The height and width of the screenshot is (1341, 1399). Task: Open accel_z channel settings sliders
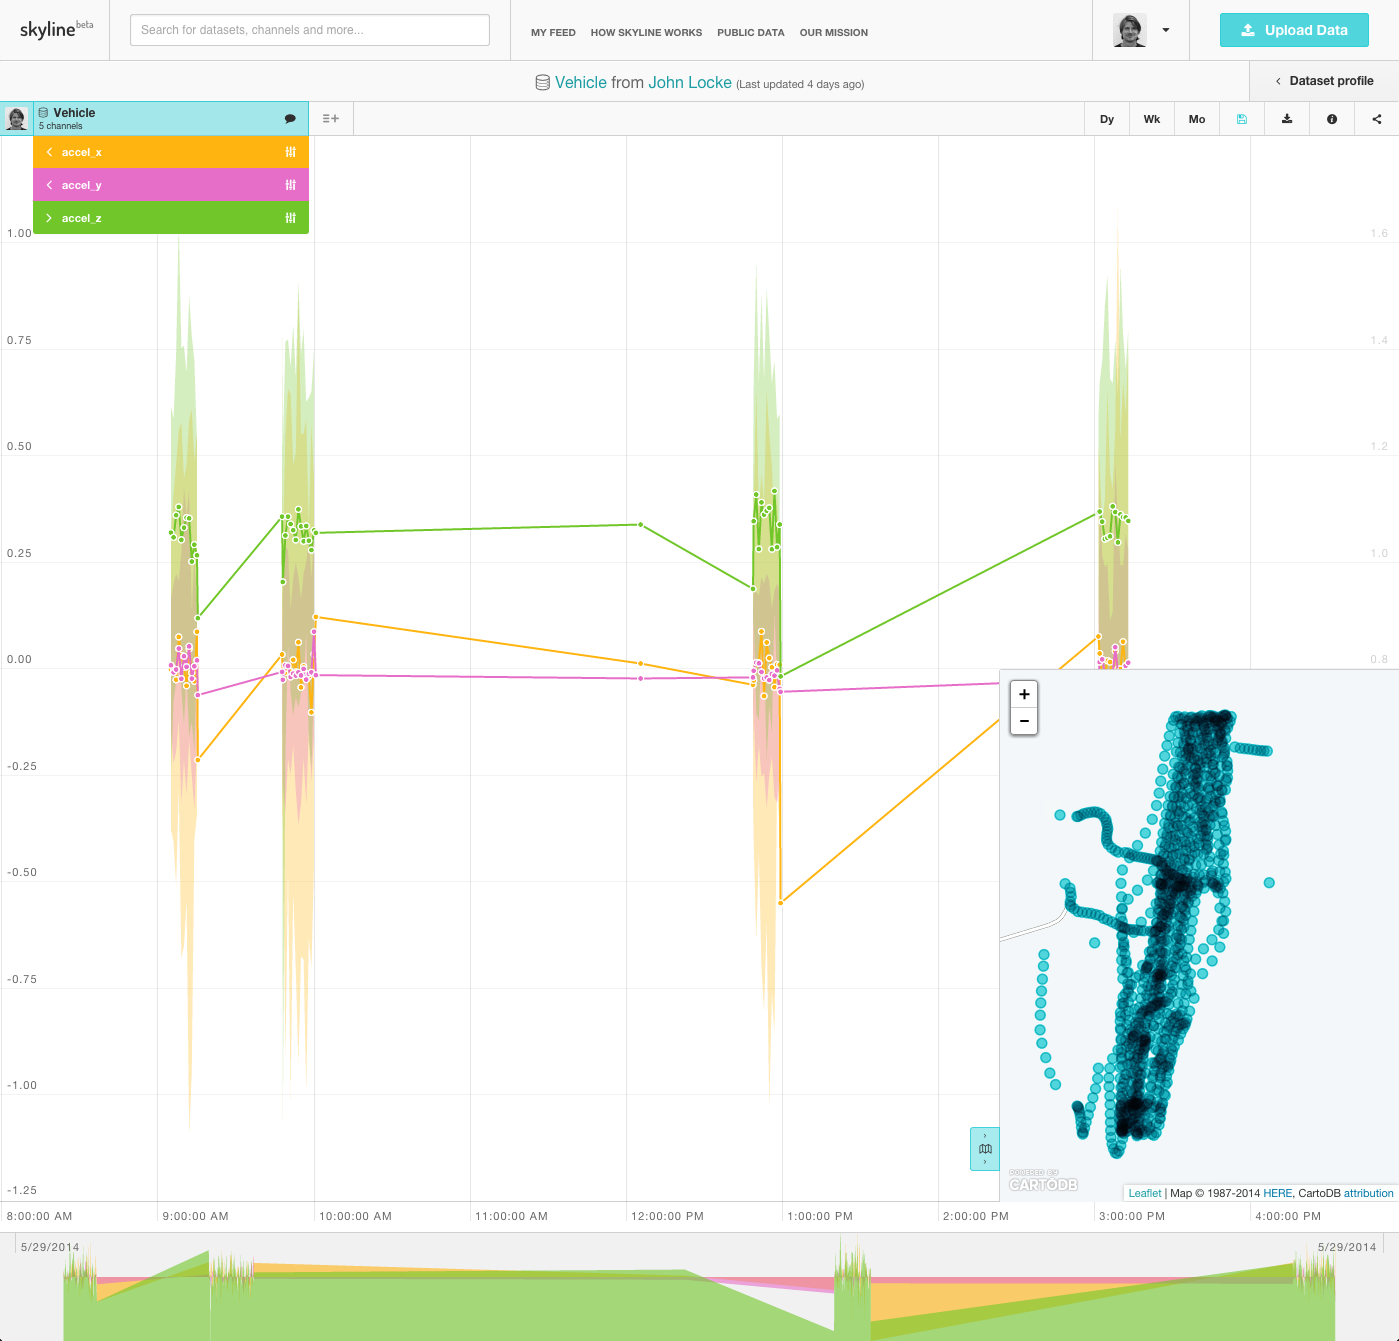point(290,218)
